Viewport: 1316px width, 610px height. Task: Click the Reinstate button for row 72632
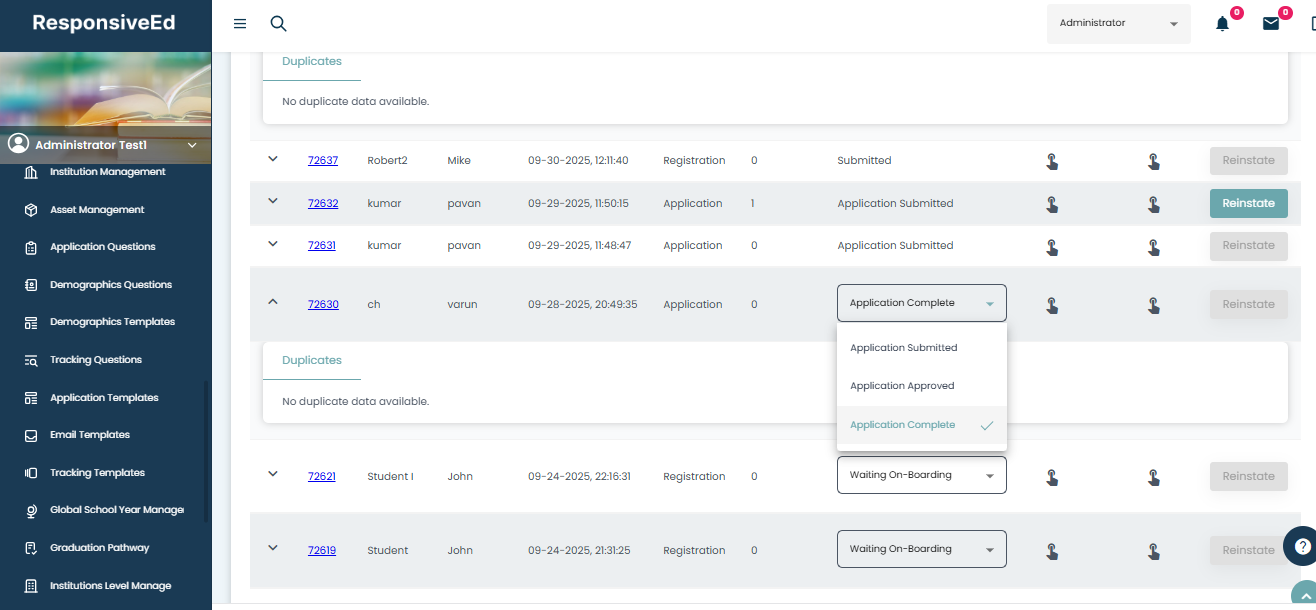point(1248,203)
